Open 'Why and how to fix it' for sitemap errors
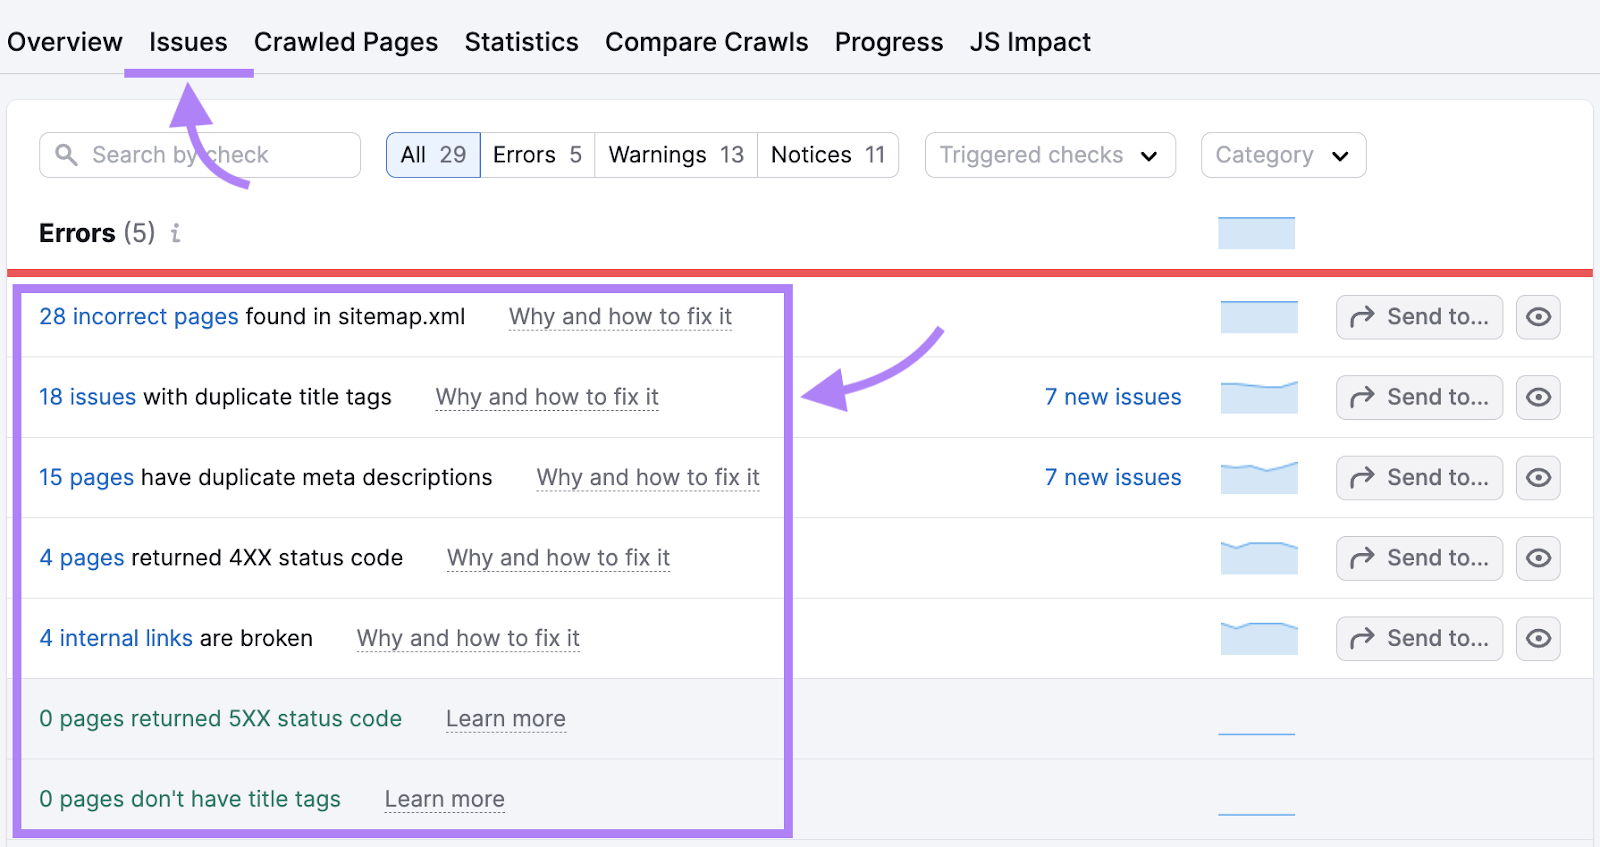Image resolution: width=1600 pixels, height=847 pixels. [x=620, y=316]
